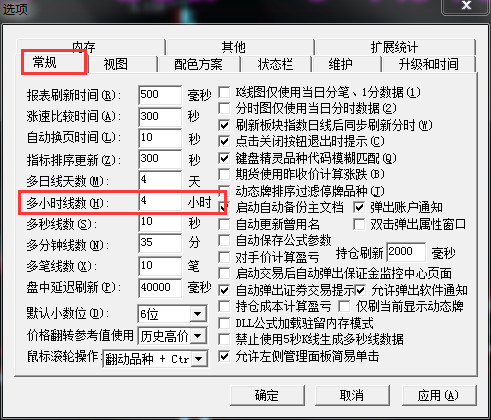Click the 报表刷新时间 input field

pyautogui.click(x=160, y=95)
